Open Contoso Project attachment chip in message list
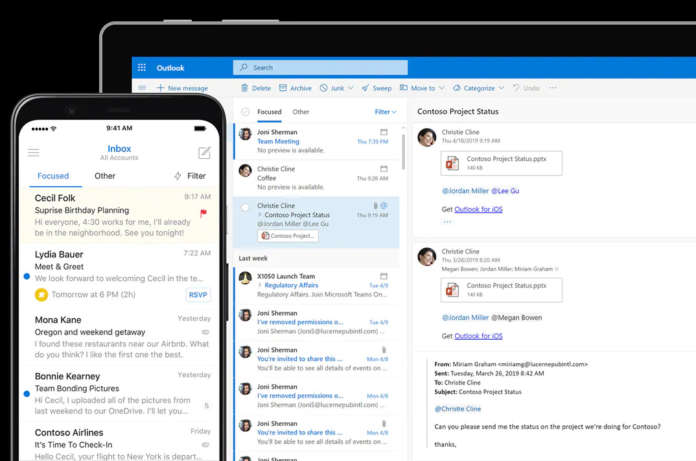696x461 pixels. pyautogui.click(x=288, y=236)
